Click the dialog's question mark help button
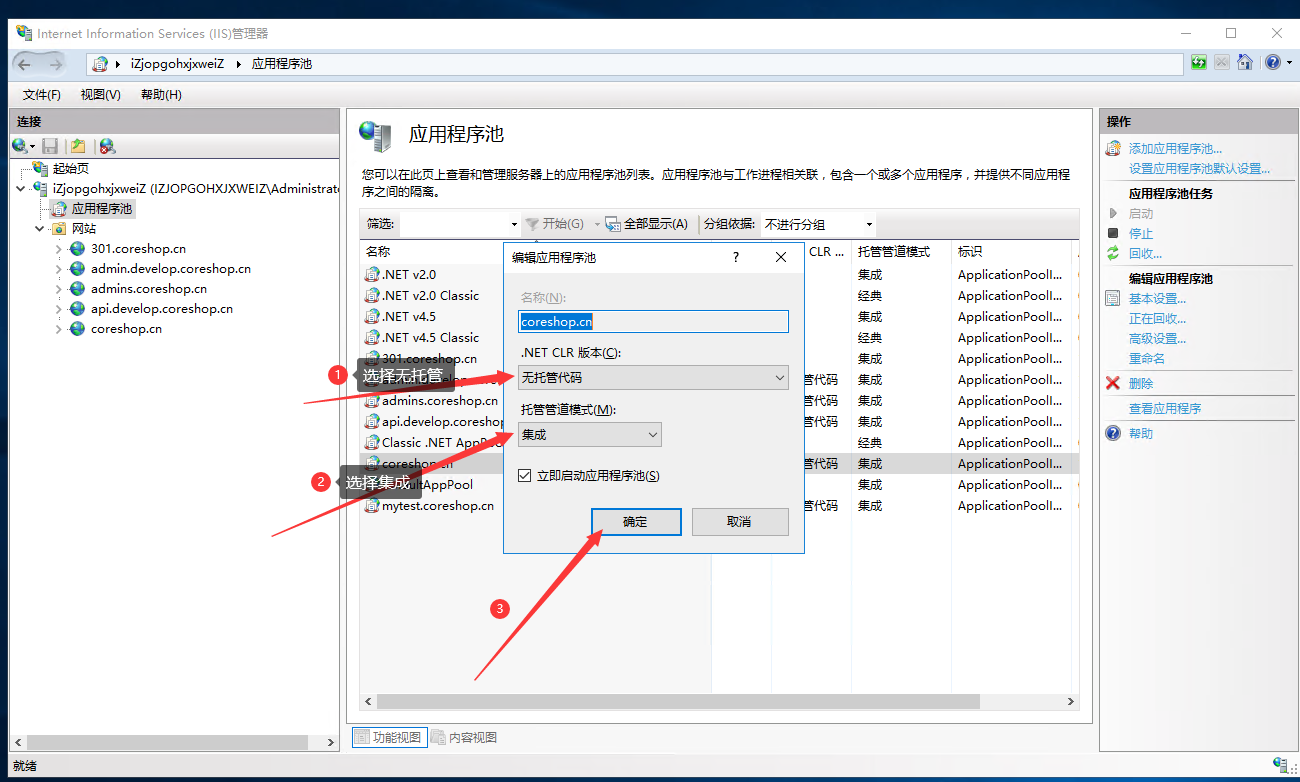This screenshot has height=782, width=1300. pos(737,257)
